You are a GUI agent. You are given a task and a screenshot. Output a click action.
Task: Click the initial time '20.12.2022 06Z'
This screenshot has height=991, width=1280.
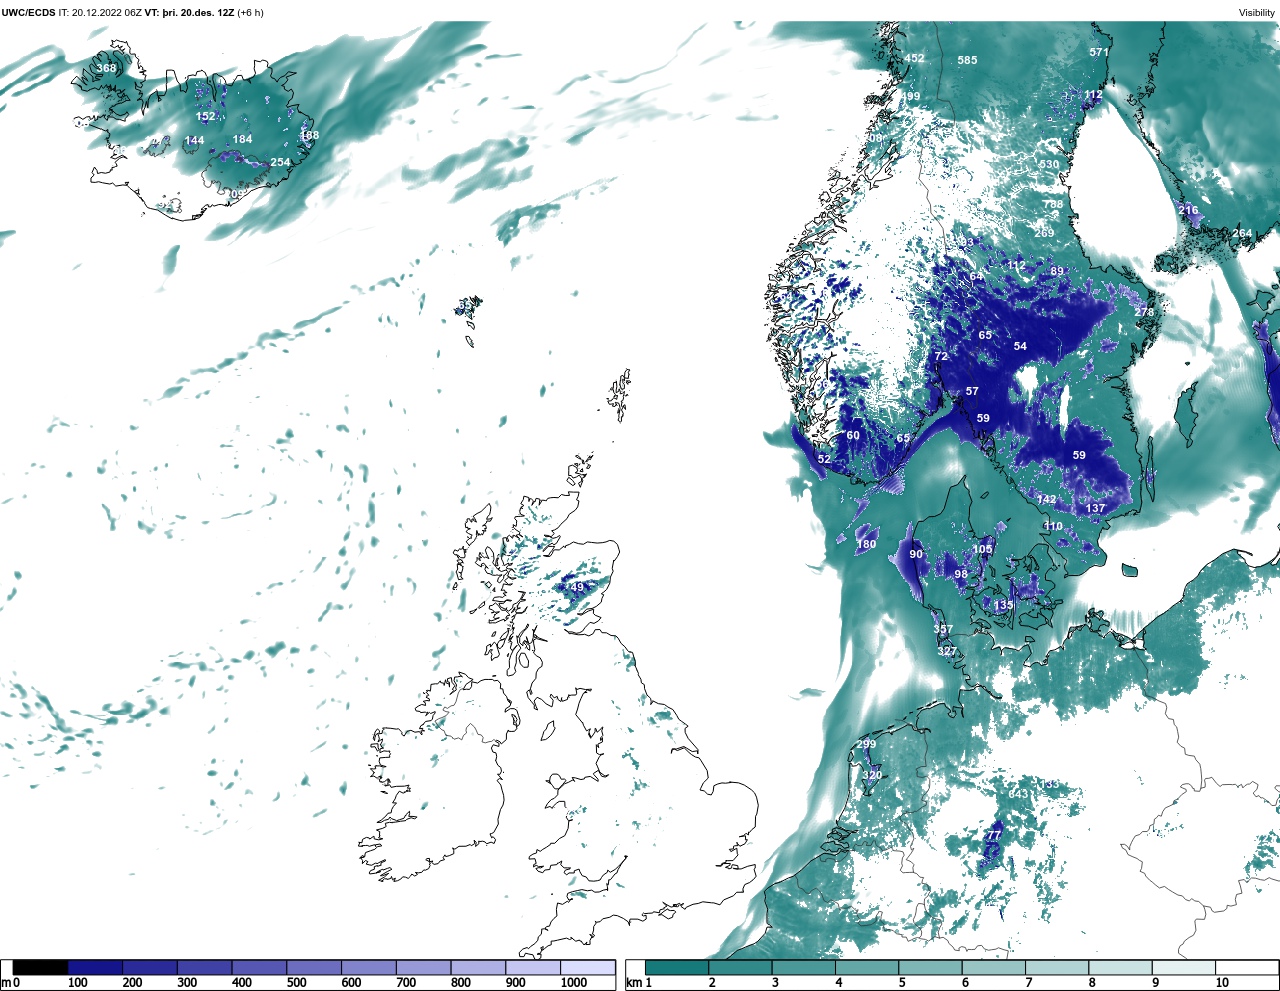[106, 13]
